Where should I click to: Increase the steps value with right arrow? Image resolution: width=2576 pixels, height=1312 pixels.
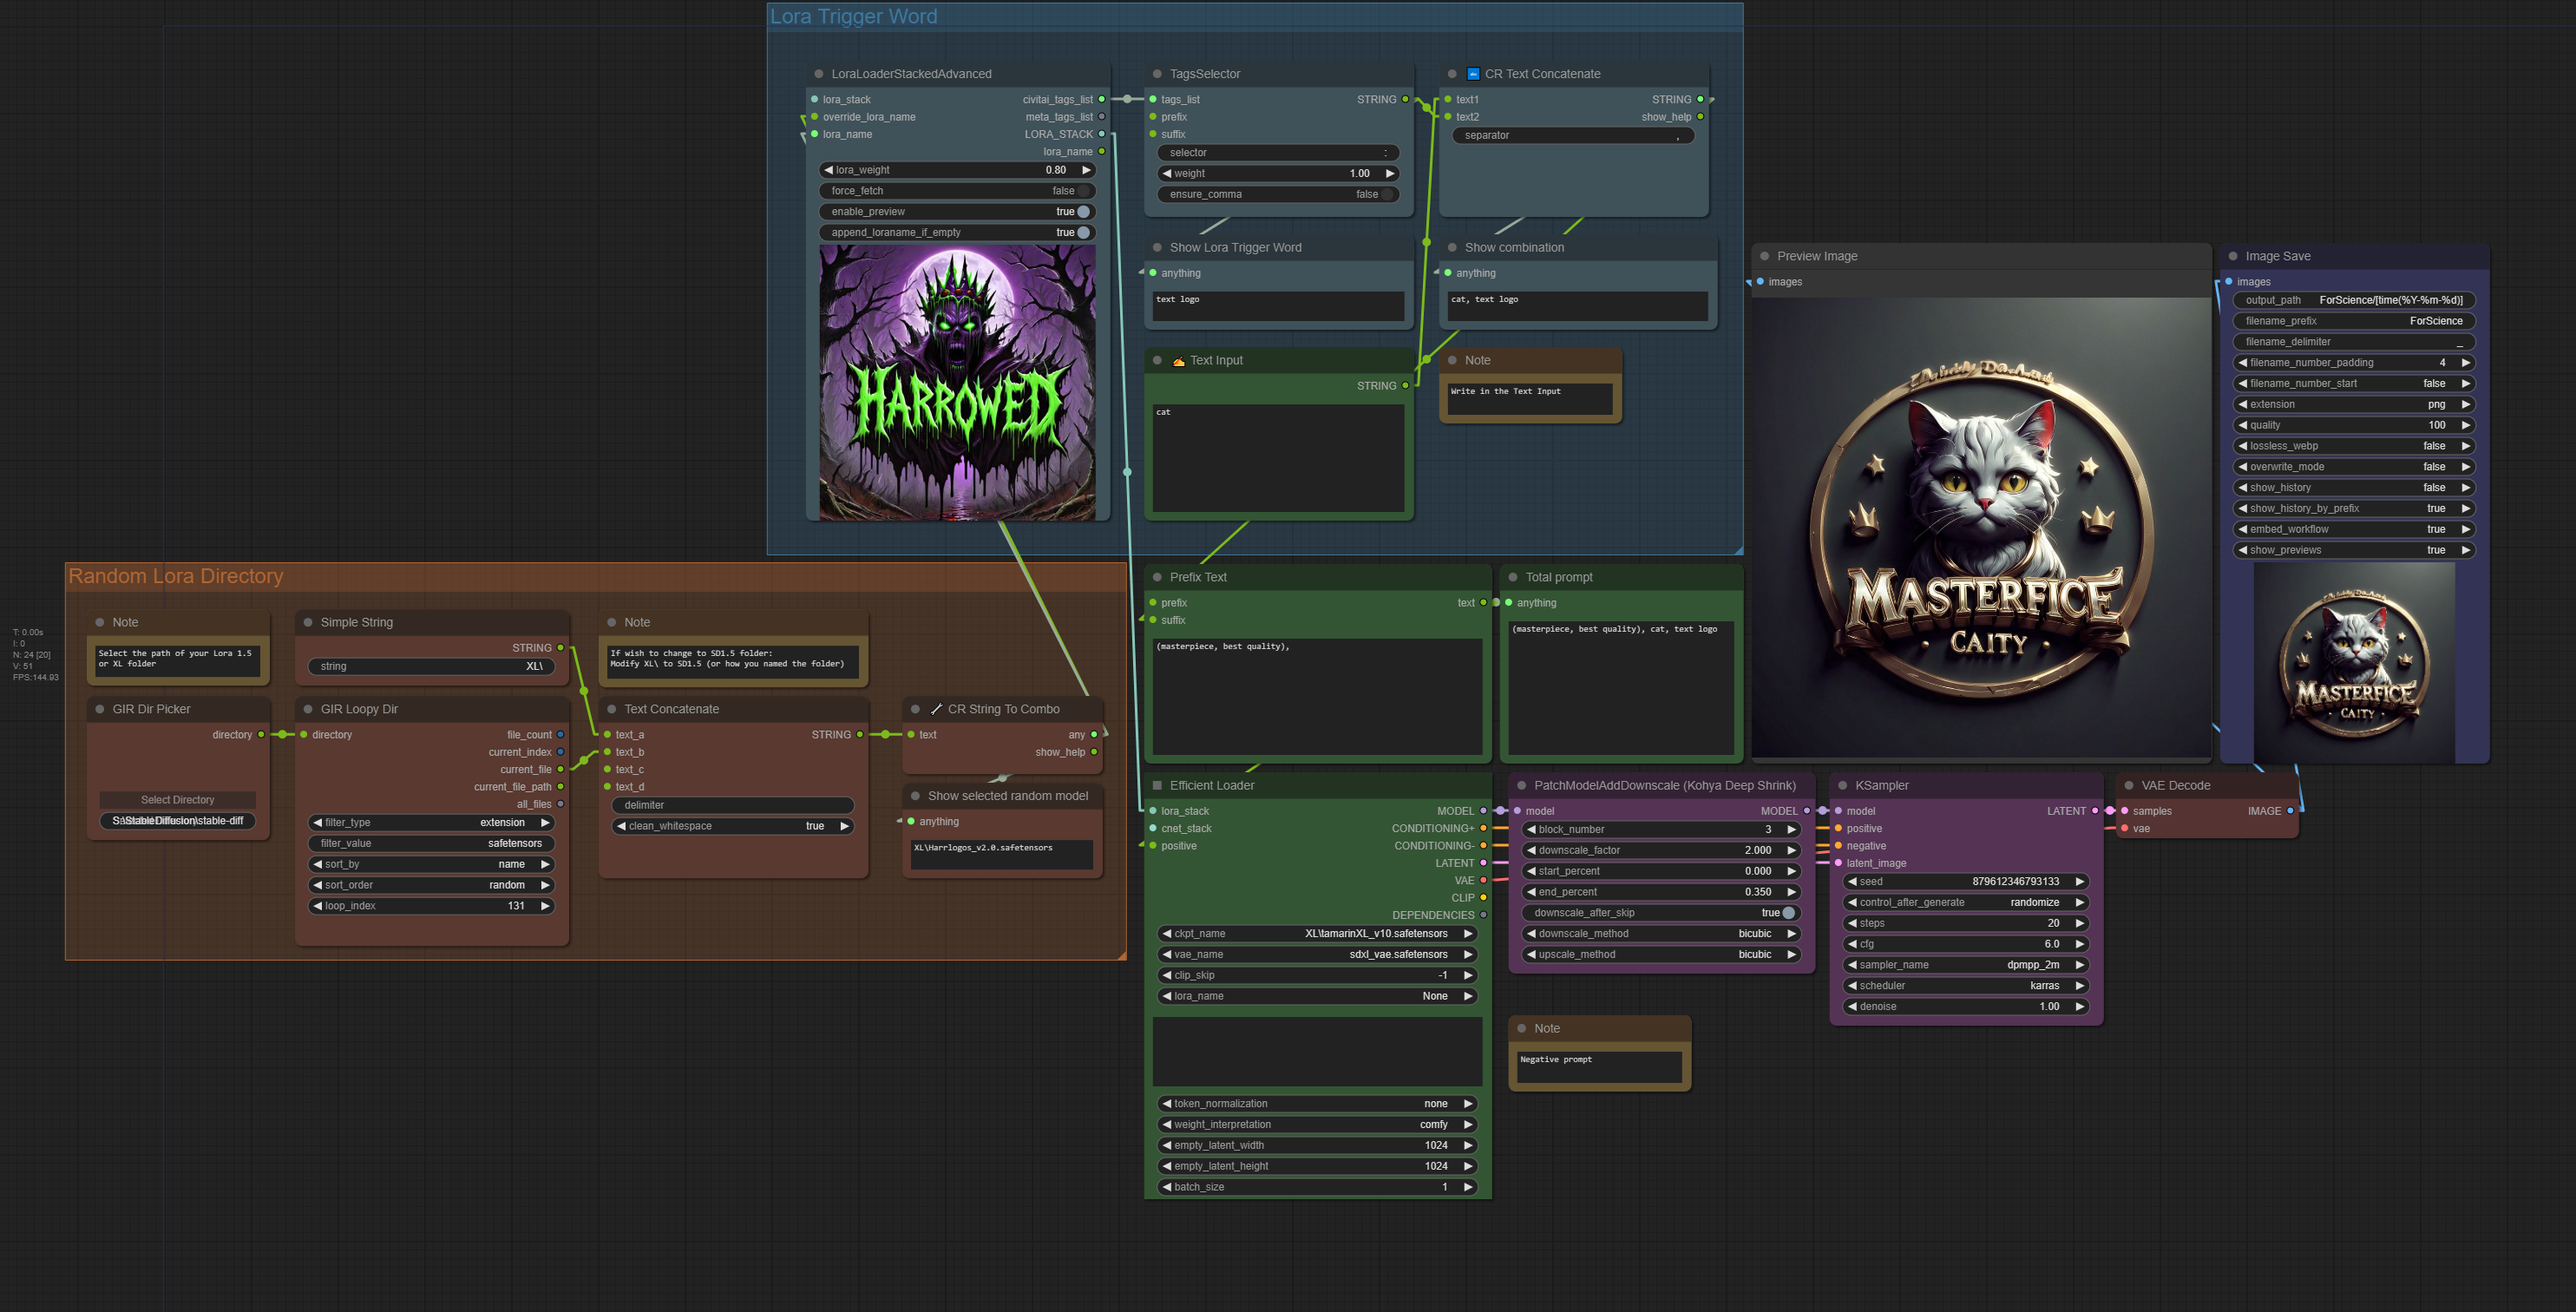coord(2079,923)
